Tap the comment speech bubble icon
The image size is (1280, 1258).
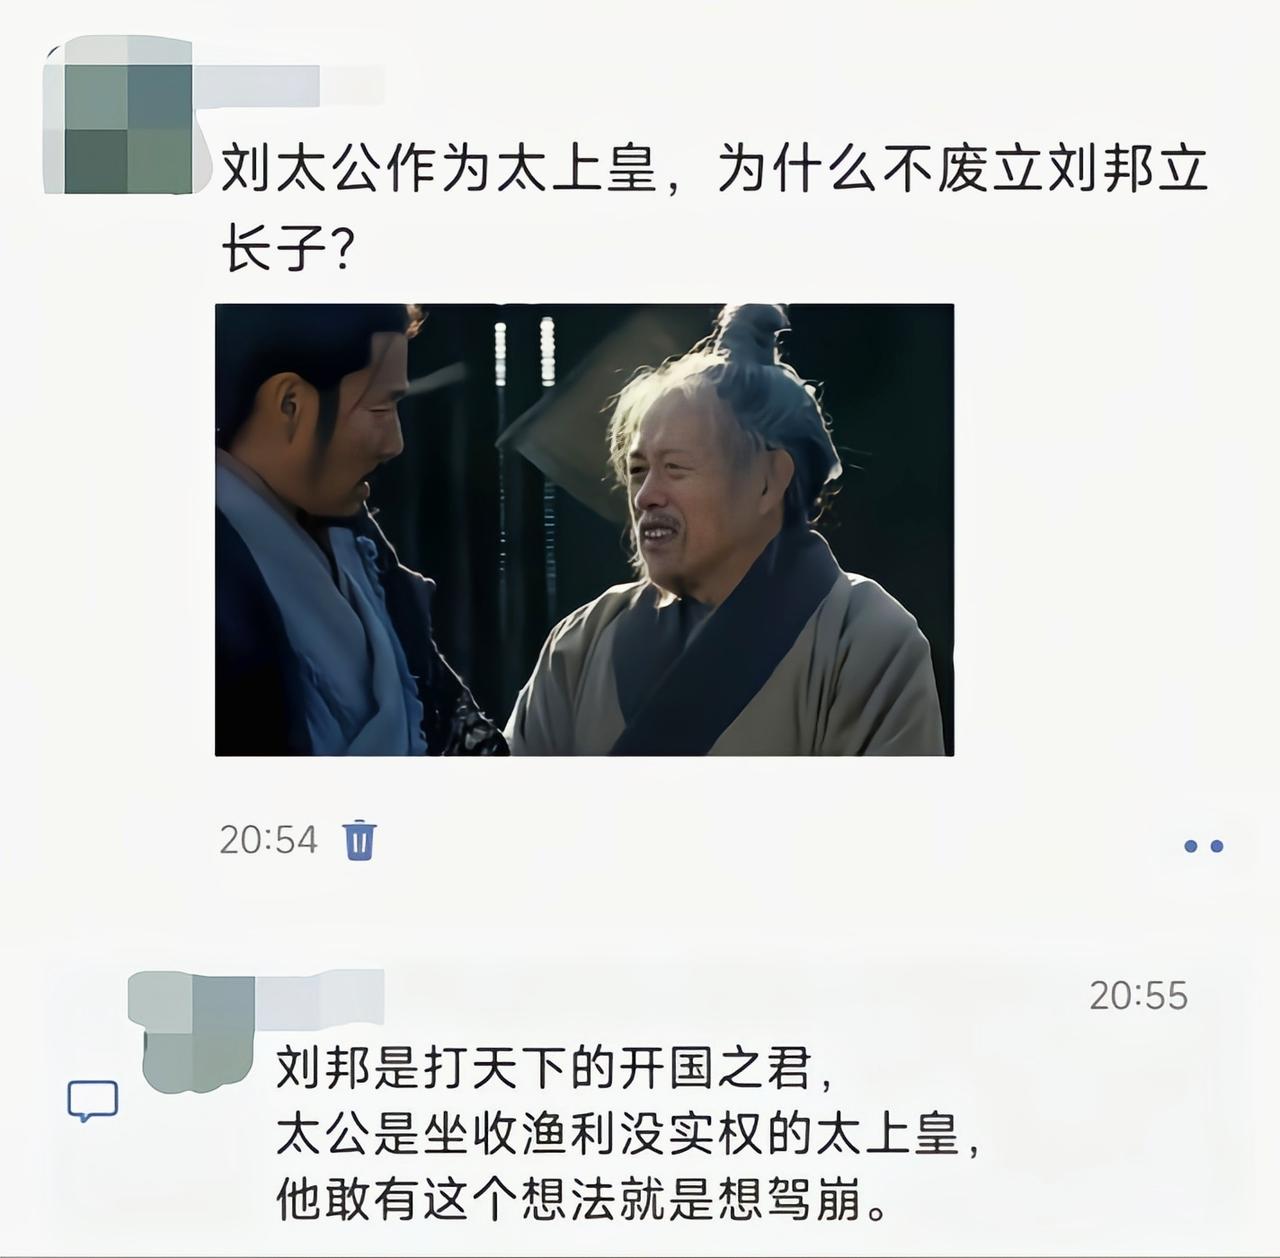(x=93, y=1101)
